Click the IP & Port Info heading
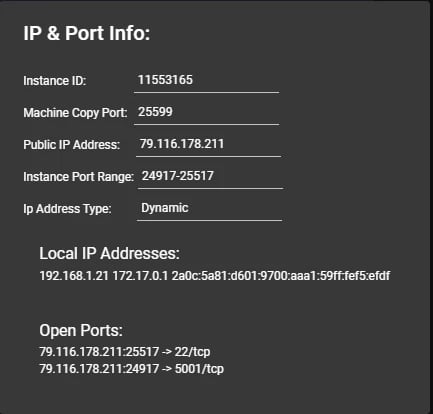The height and width of the screenshot is (414, 433). click(x=87, y=33)
